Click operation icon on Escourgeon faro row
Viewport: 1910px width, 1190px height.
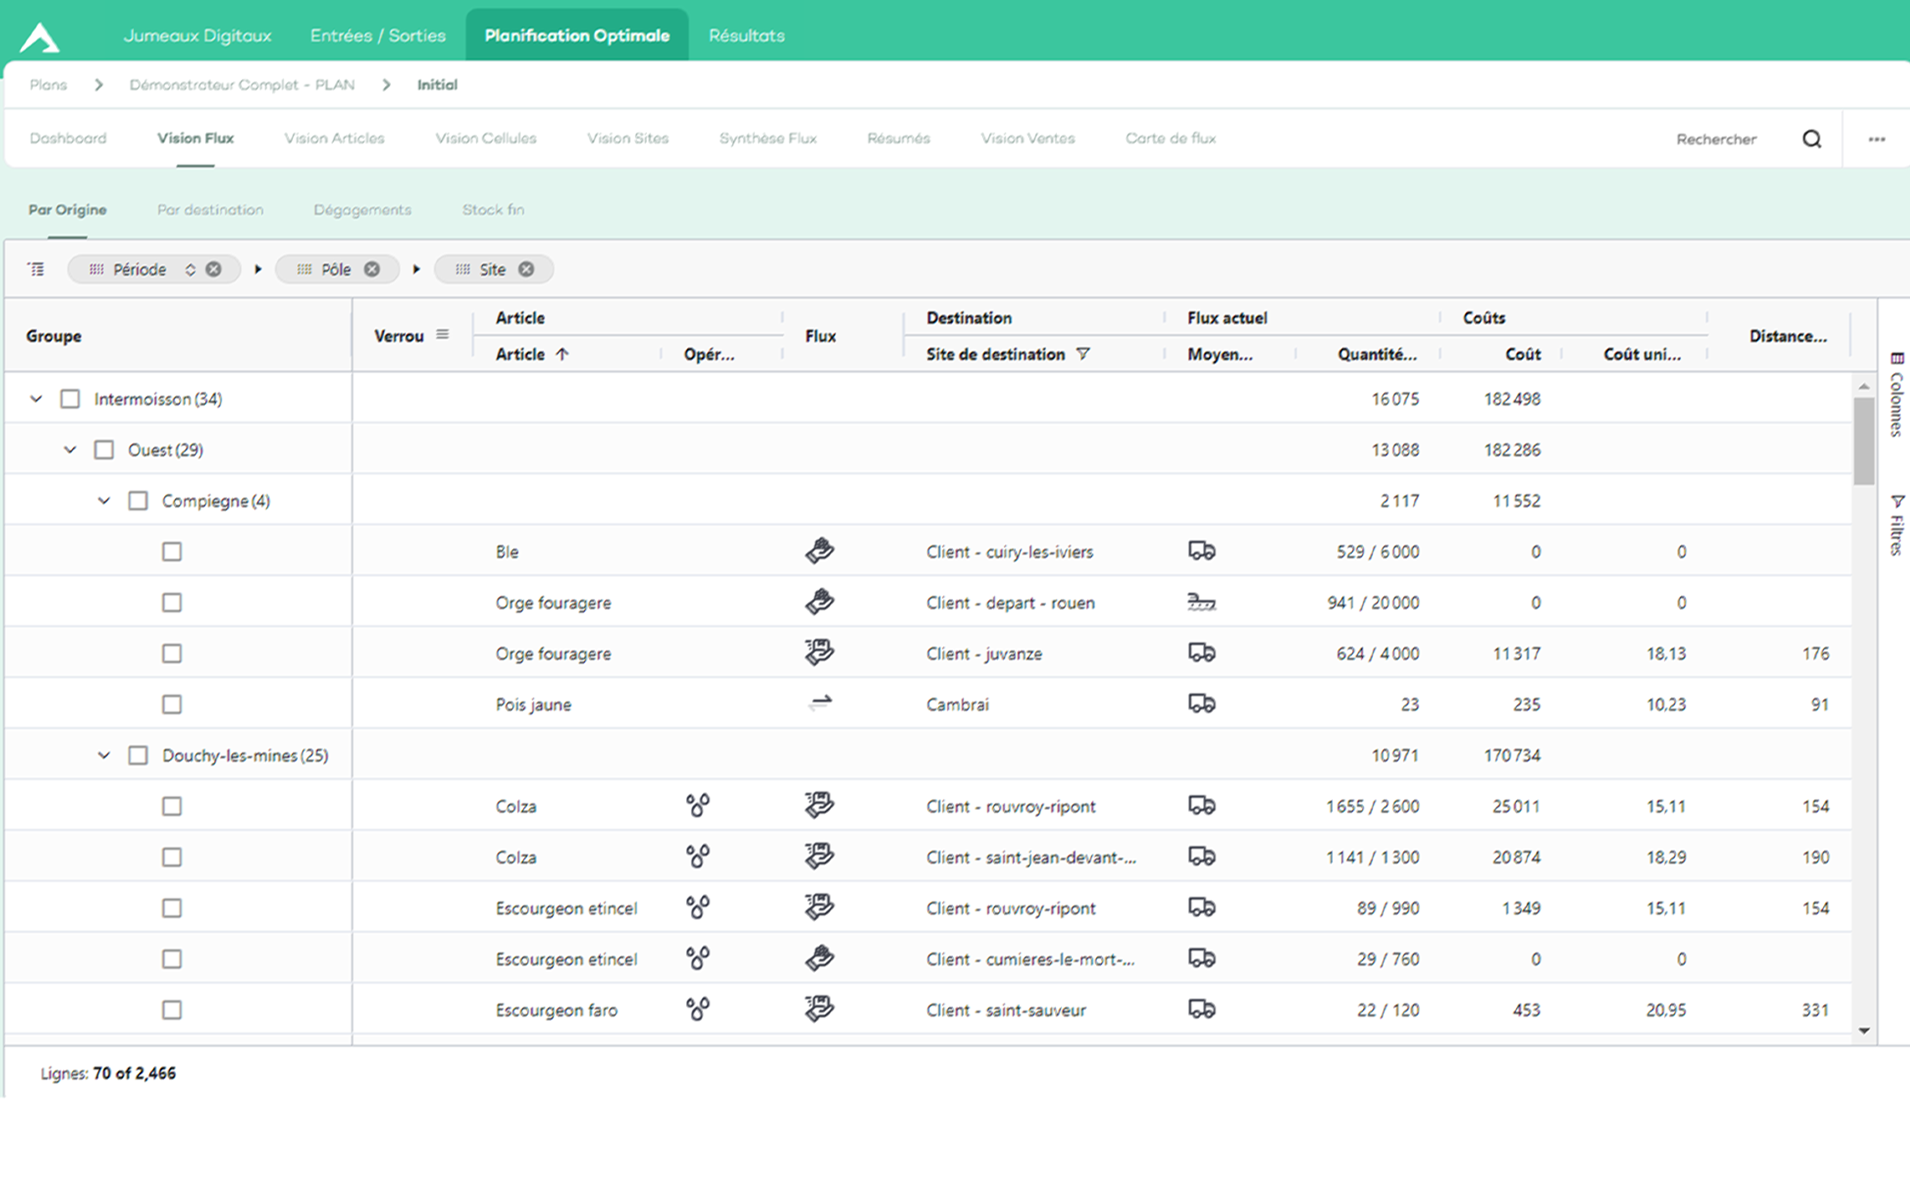pyautogui.click(x=697, y=1010)
